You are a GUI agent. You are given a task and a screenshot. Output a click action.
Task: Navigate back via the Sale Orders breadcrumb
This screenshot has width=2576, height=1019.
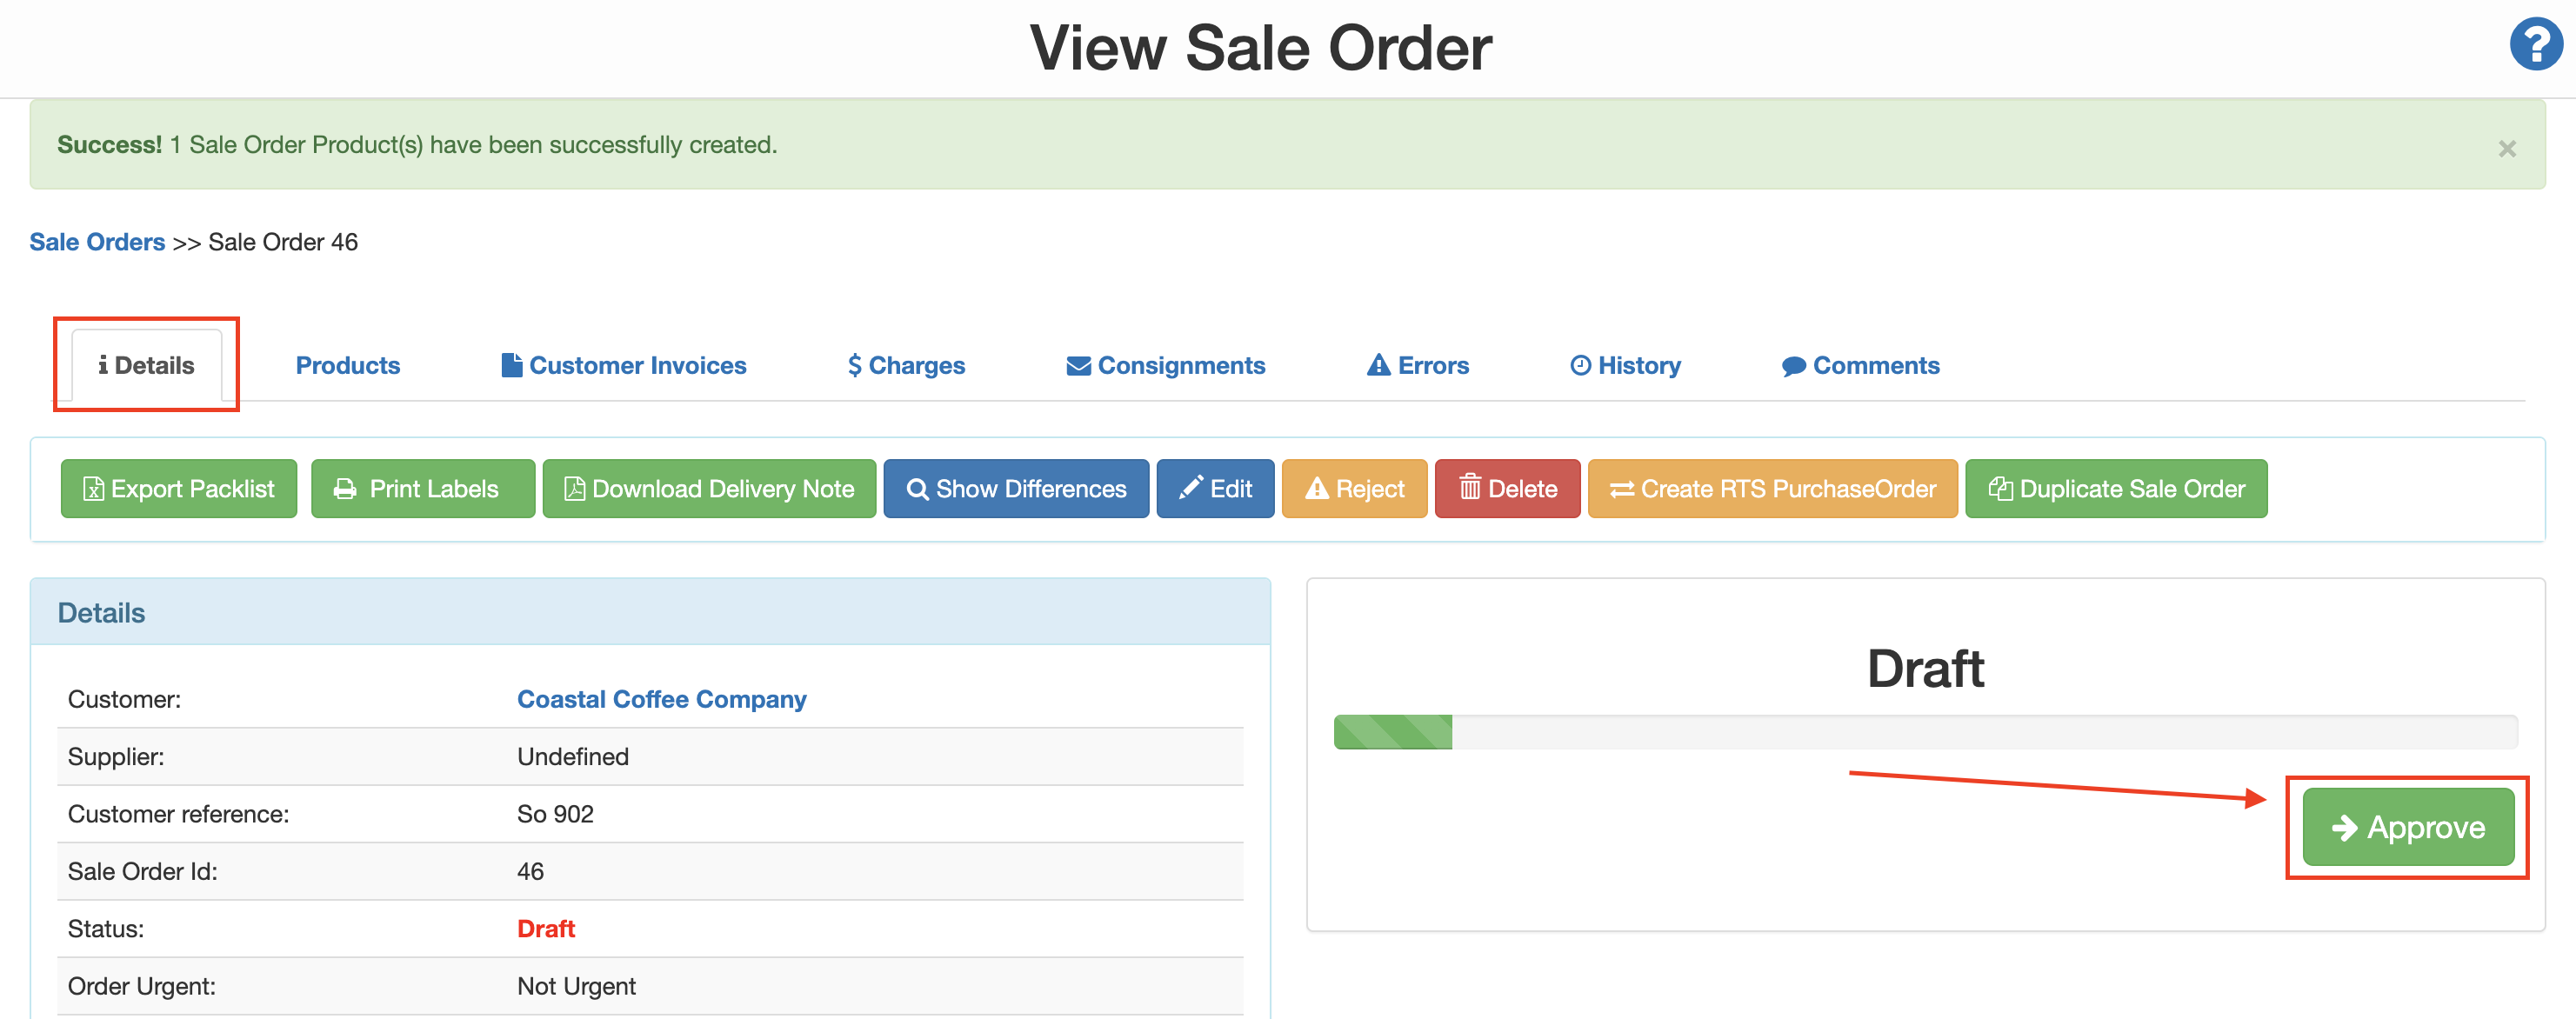(97, 242)
